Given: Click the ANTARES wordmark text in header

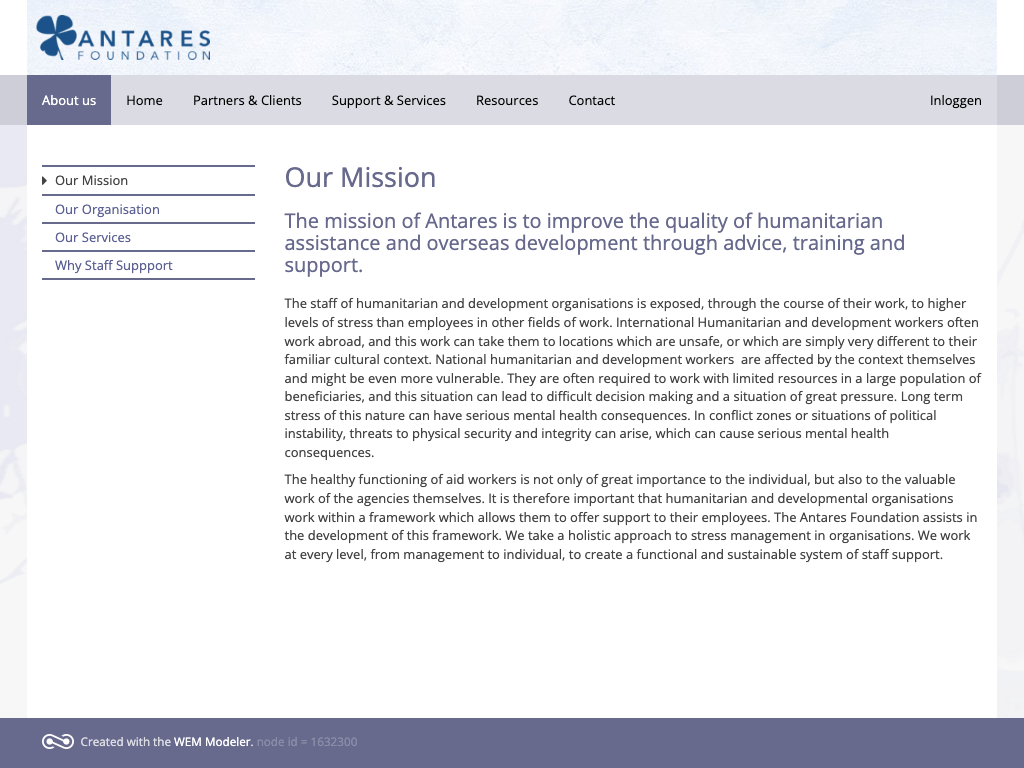Looking at the screenshot, I should (144, 39).
